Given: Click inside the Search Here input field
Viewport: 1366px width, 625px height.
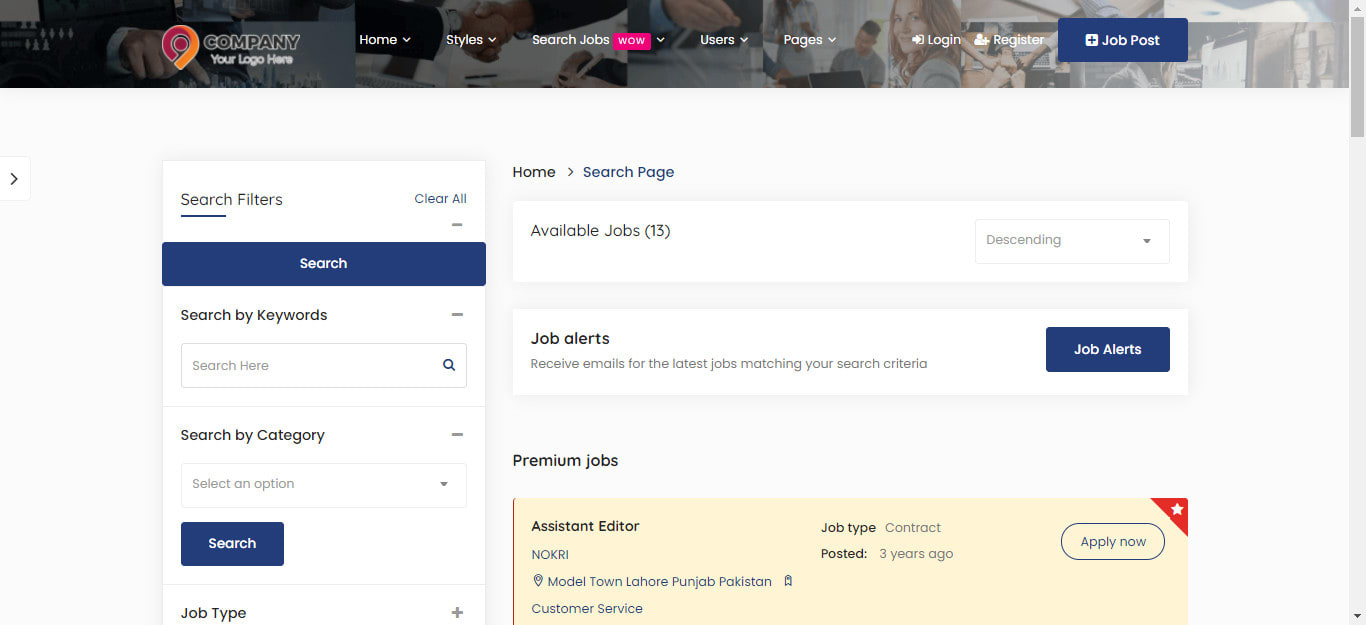Looking at the screenshot, I should [300, 365].
